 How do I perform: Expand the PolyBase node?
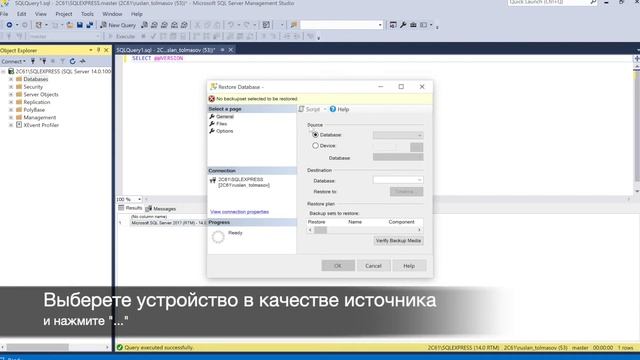tap(11, 110)
